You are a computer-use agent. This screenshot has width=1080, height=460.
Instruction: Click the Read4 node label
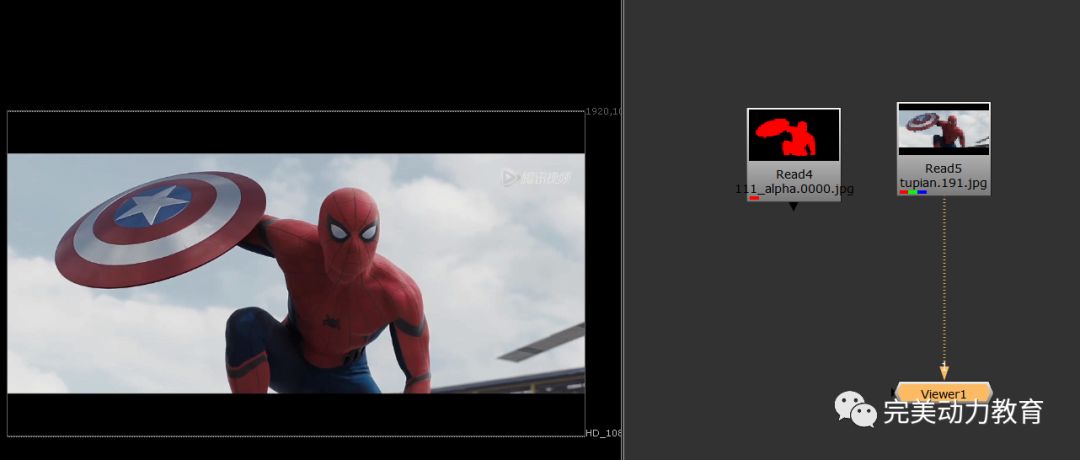[x=794, y=174]
